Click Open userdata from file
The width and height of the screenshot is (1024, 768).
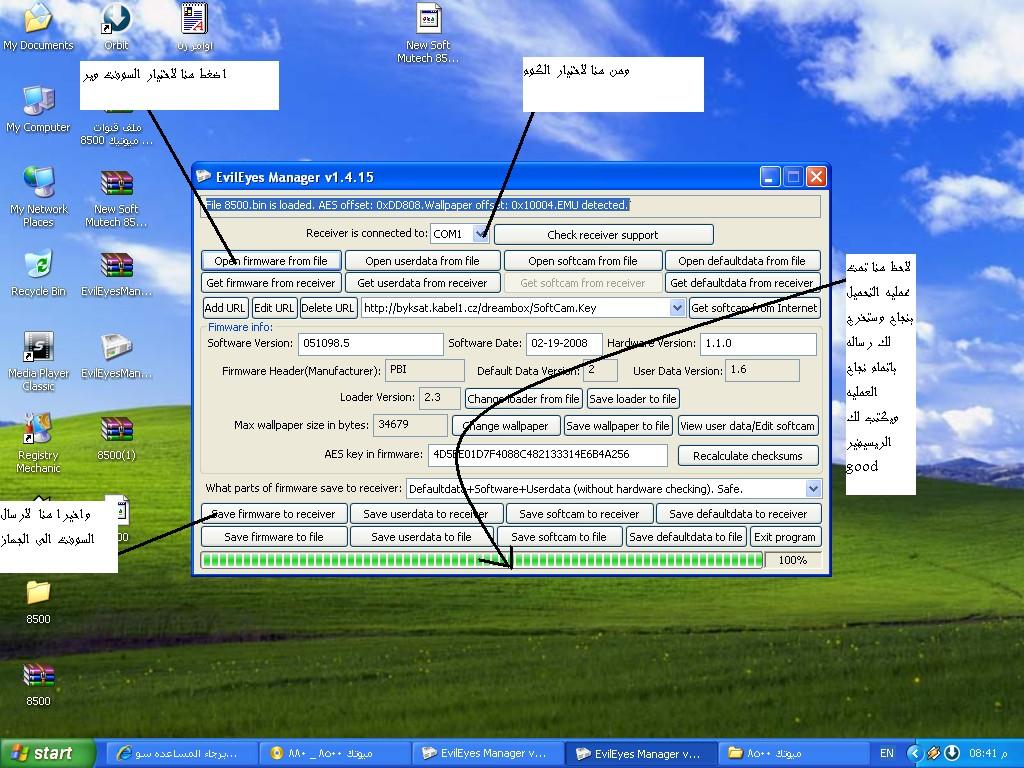pyautogui.click(x=423, y=261)
